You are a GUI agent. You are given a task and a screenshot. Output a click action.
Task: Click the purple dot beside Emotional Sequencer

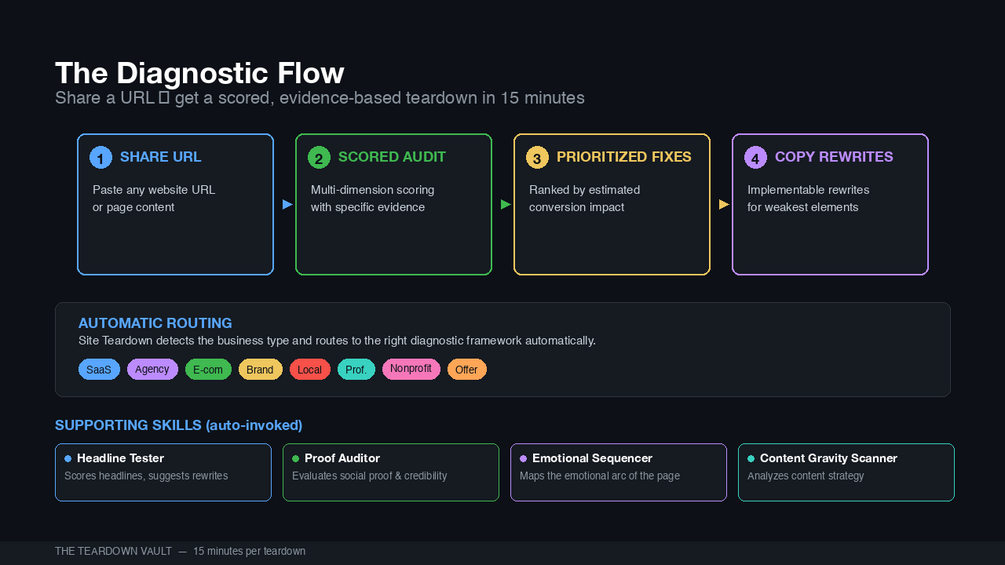(523, 459)
